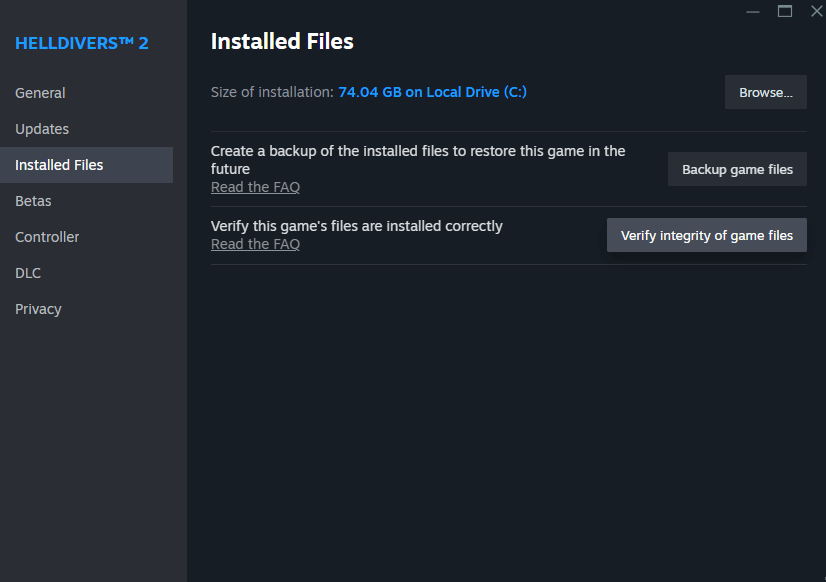Read the FAQ about verifying files
Image resolution: width=826 pixels, height=582 pixels.
click(x=255, y=243)
